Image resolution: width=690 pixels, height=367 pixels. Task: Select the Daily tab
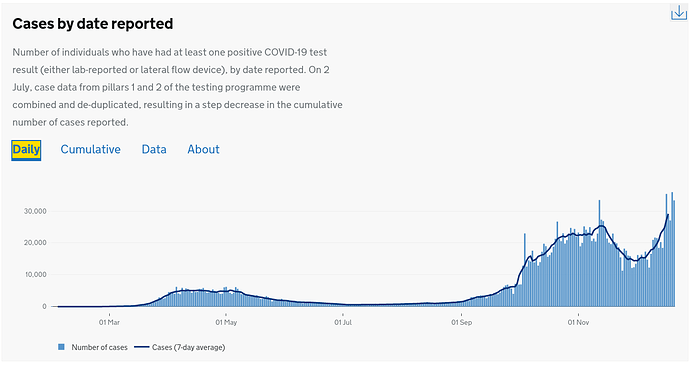point(26,150)
